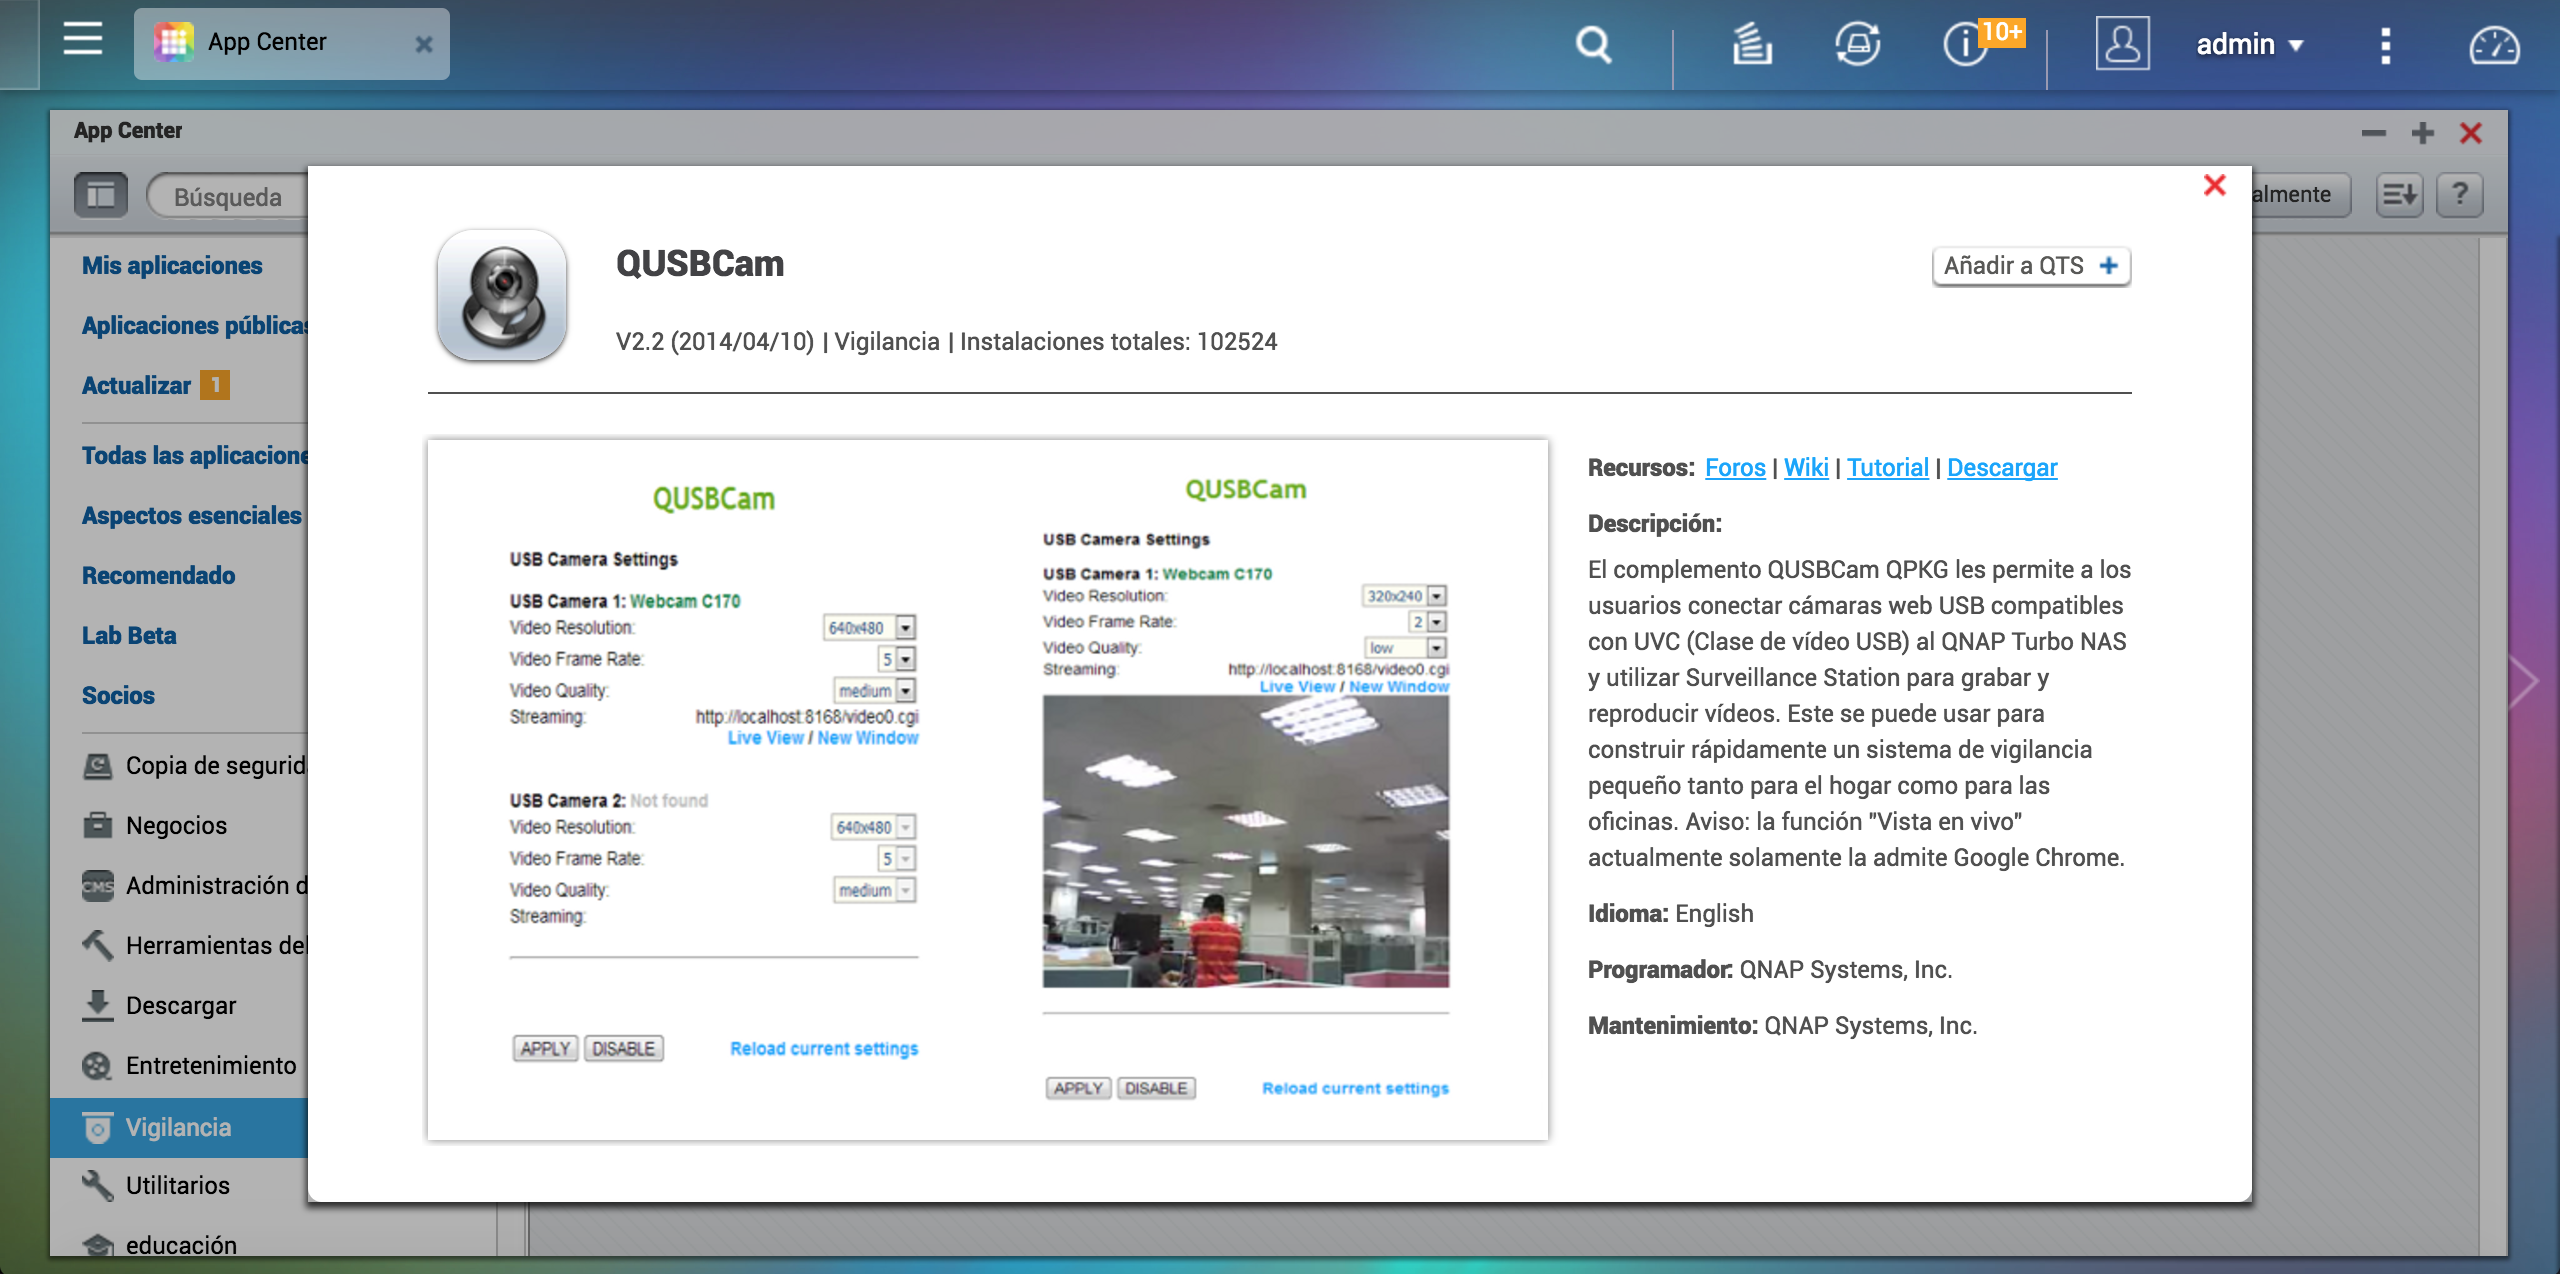Click Añadir a QTS button
Viewport: 2560px width, 1274px height.
coord(2031,266)
